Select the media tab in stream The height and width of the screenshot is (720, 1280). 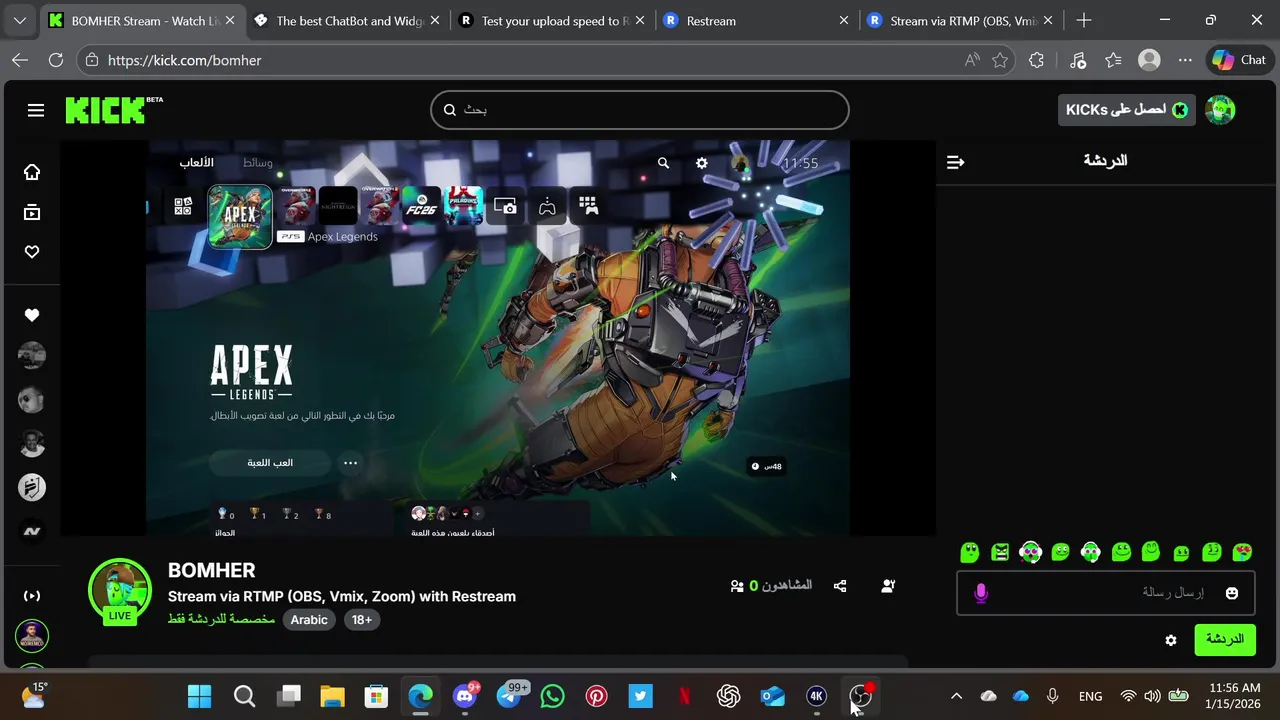[258, 163]
